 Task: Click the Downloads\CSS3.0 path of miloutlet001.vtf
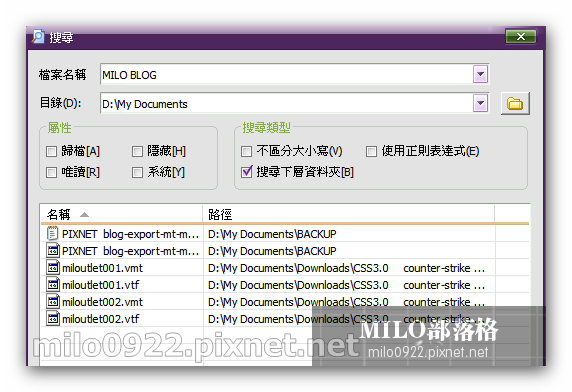tap(347, 285)
